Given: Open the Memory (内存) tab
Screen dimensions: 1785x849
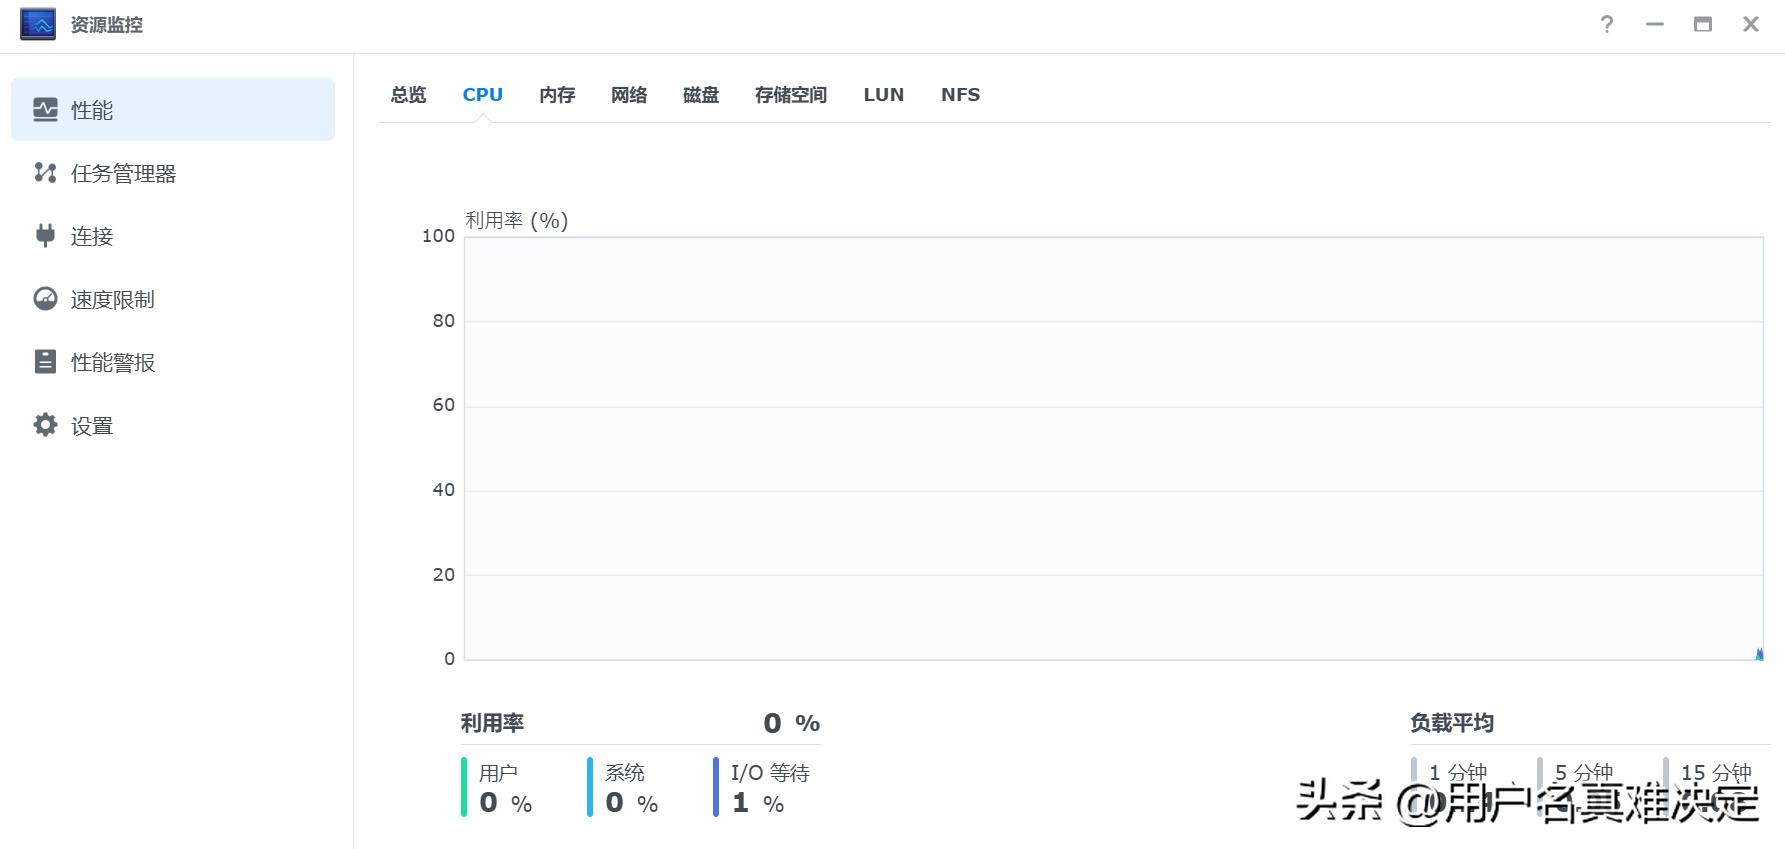Looking at the screenshot, I should click(x=557, y=95).
